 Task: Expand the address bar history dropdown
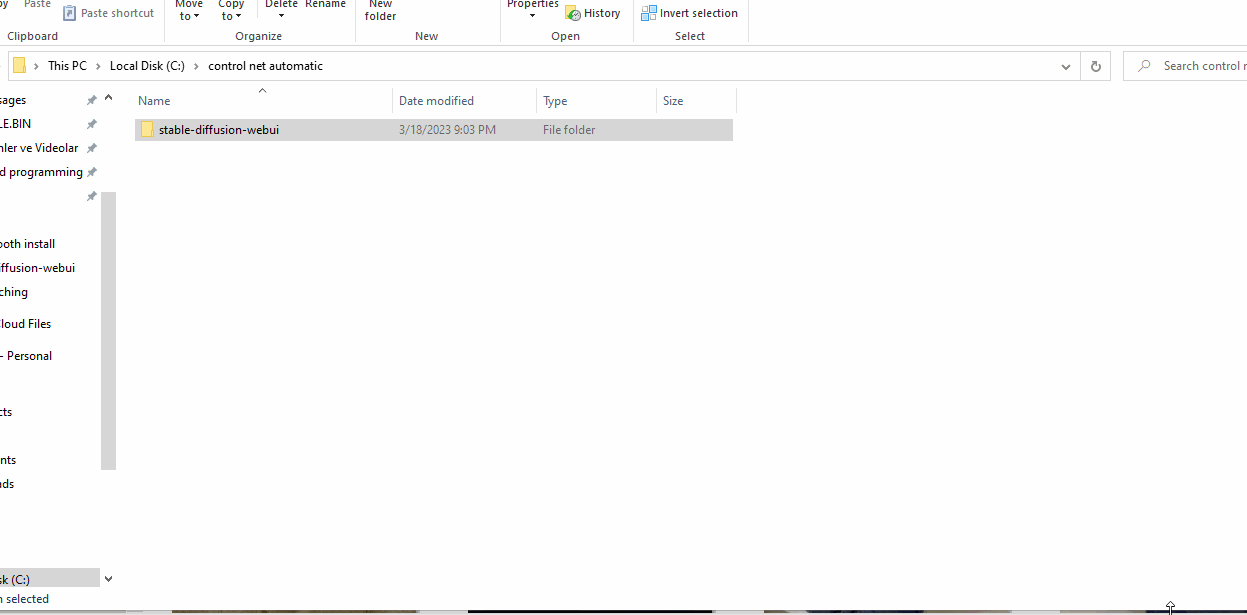[1065, 65]
